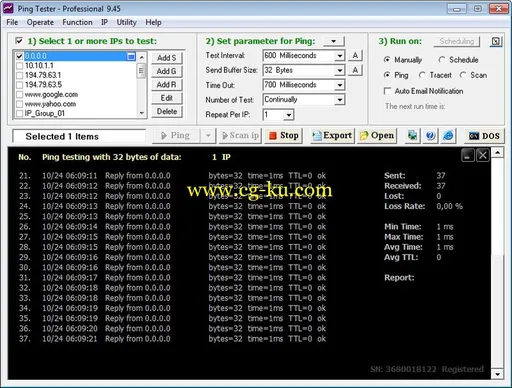This screenshot has width=512, height=388.
Task: Click the A button beside Send Buffer Size
Action: tap(355, 70)
